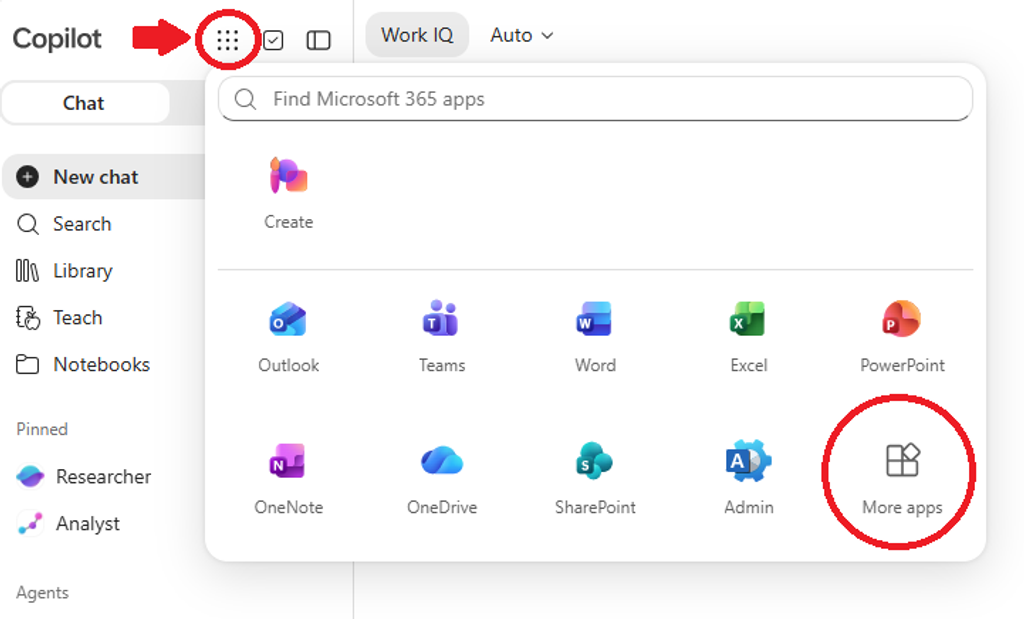Expand the Auto mode dropdown
The width and height of the screenshot is (1024, 619).
point(522,35)
